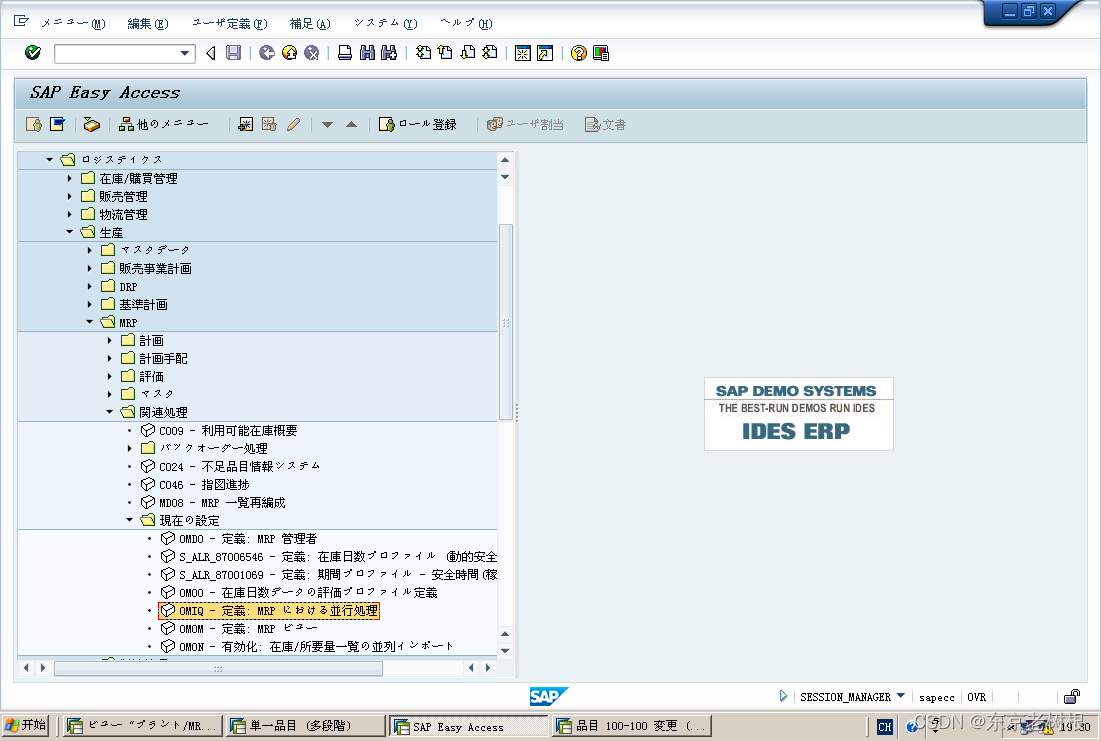This screenshot has height=741, width=1101.
Task: Click the yellow Help question mark icon
Action: tap(579, 53)
